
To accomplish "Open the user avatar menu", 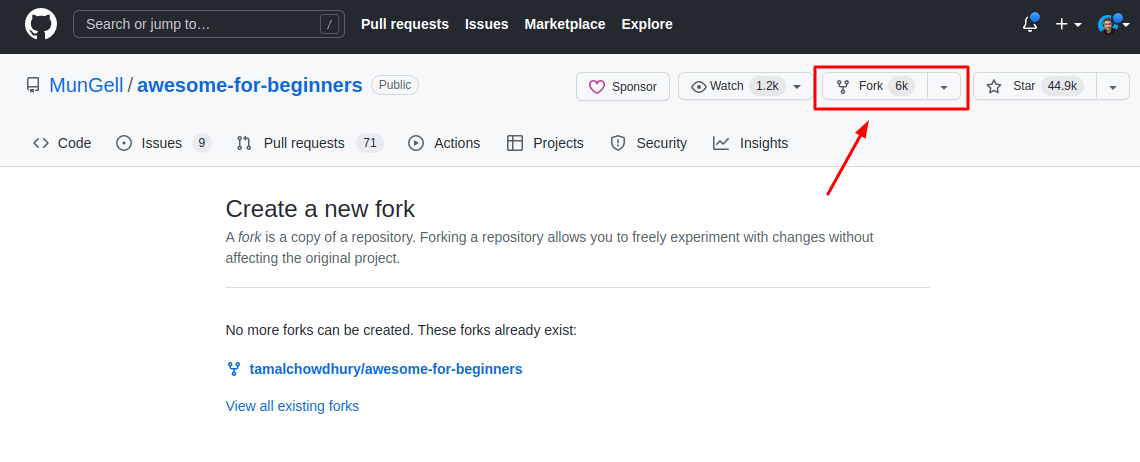I will [x=1112, y=24].
